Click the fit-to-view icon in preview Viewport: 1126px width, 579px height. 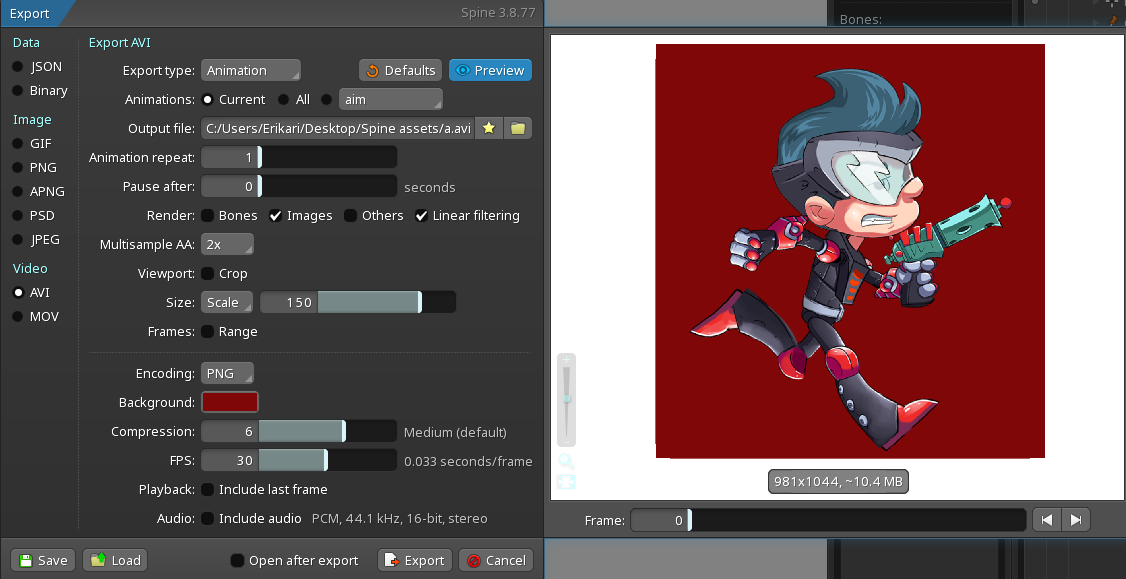(x=566, y=482)
